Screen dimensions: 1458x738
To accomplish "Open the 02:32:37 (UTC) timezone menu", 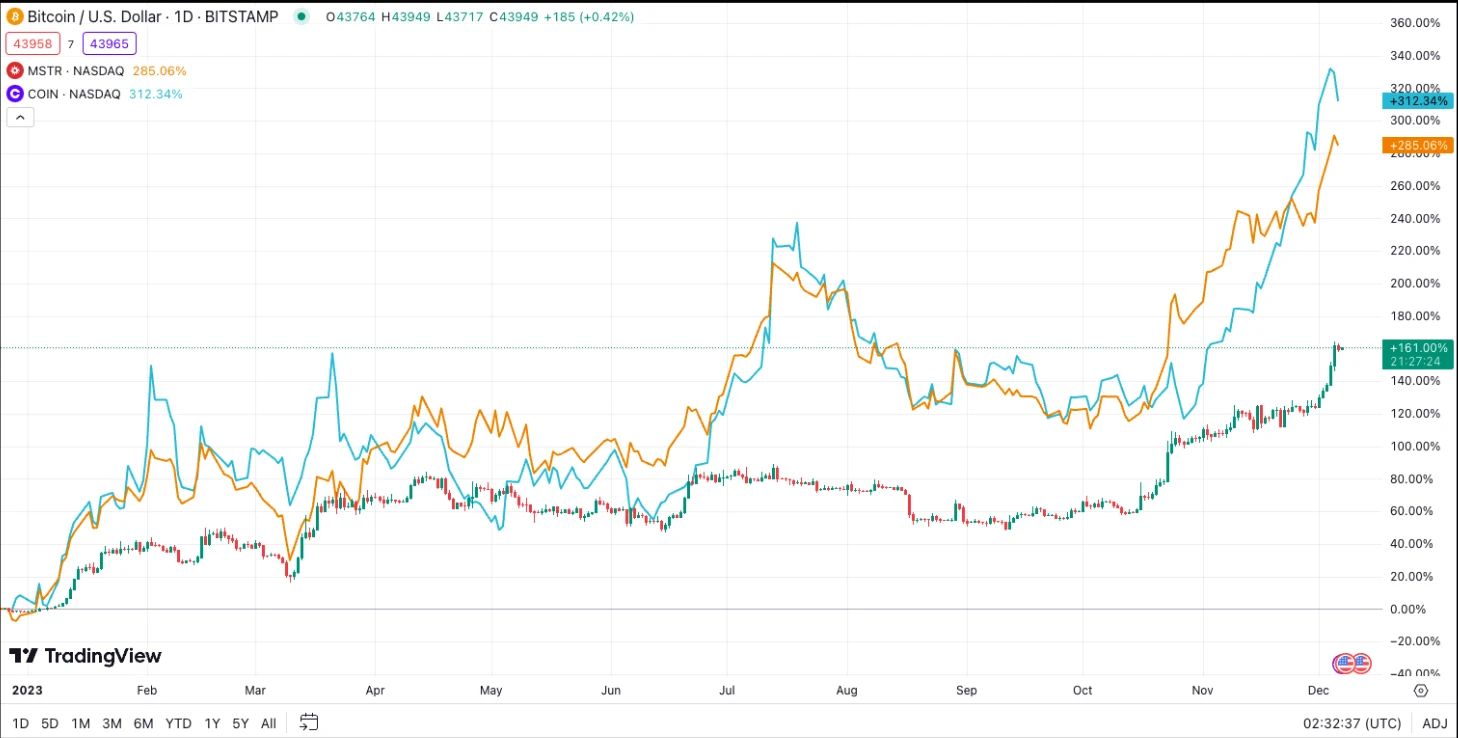I will (x=1351, y=723).
